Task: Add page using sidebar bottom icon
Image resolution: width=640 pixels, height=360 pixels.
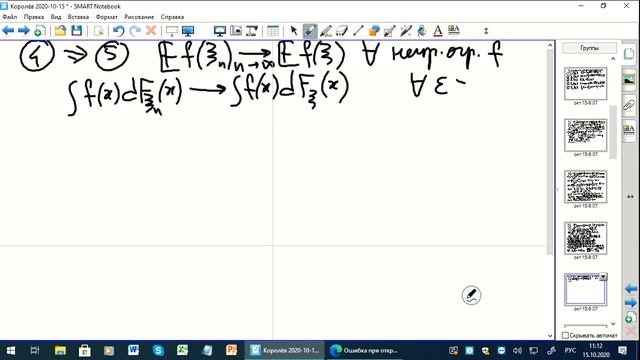Action: (x=631, y=317)
